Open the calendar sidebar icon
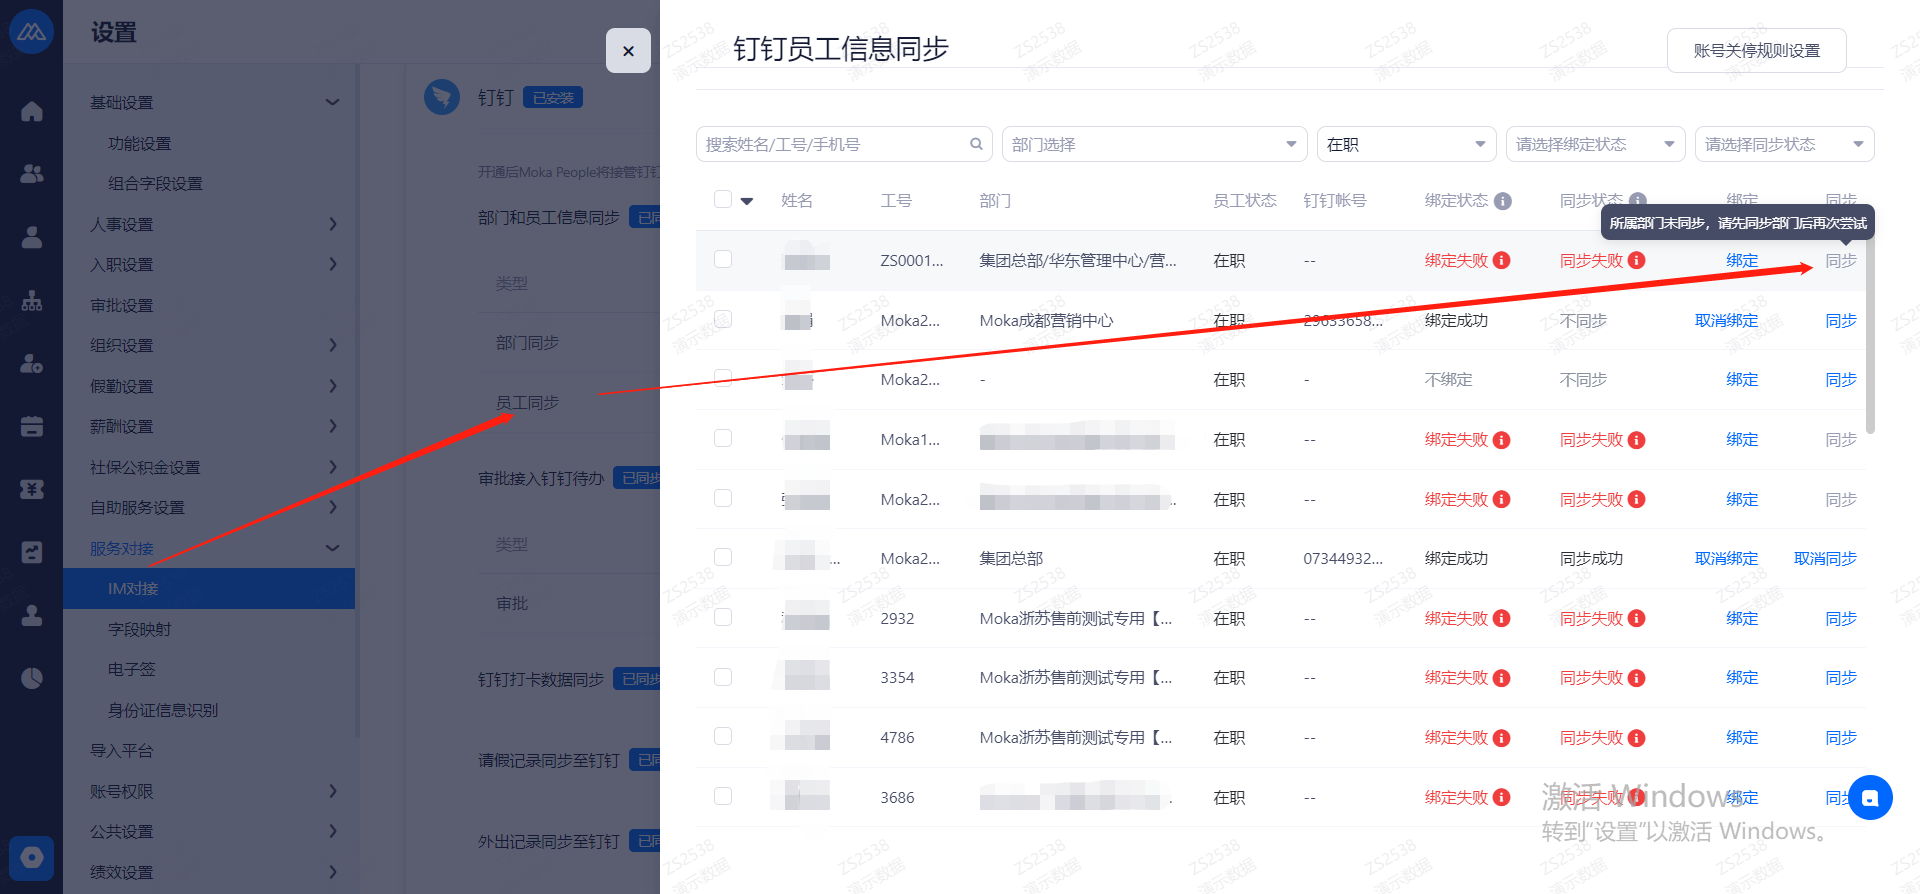The height and width of the screenshot is (894, 1920). click(32, 426)
